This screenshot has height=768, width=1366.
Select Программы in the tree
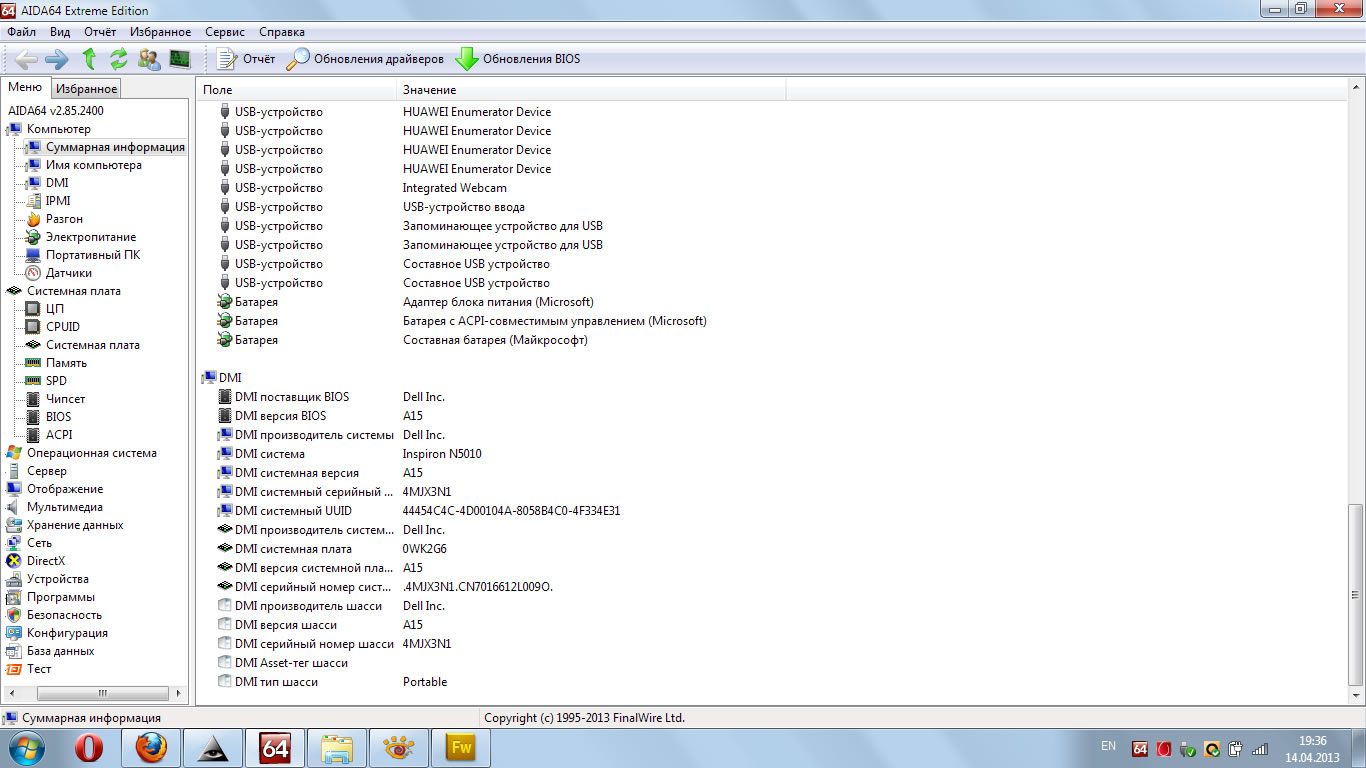61,597
